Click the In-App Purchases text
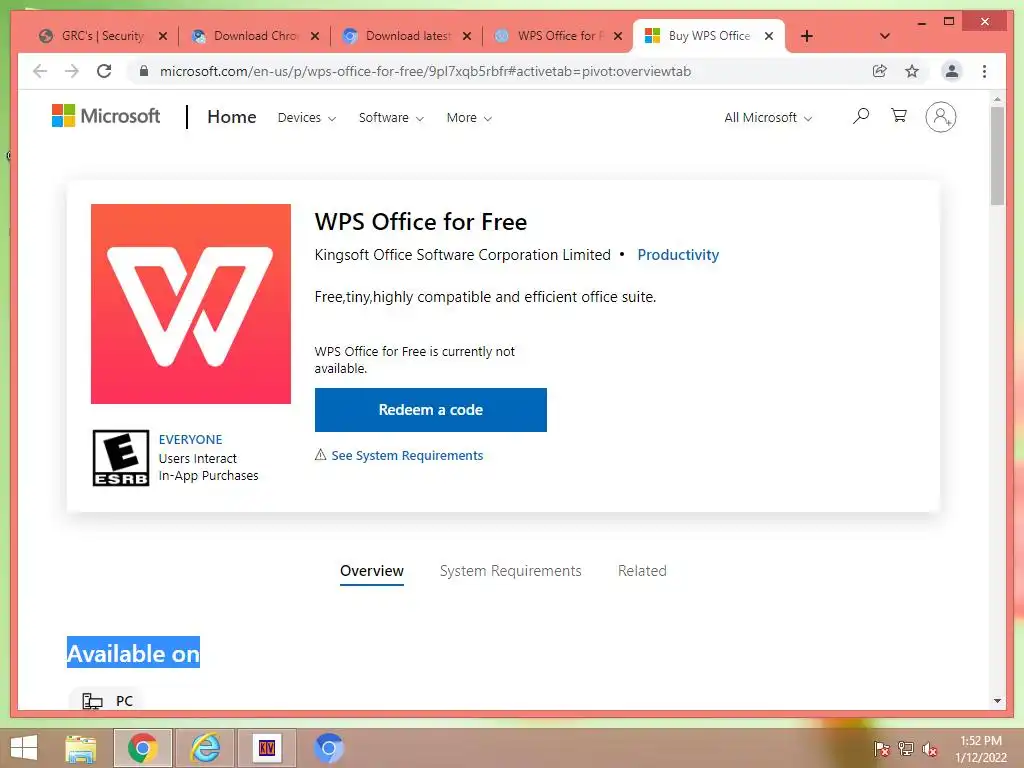1024x768 pixels. [208, 475]
